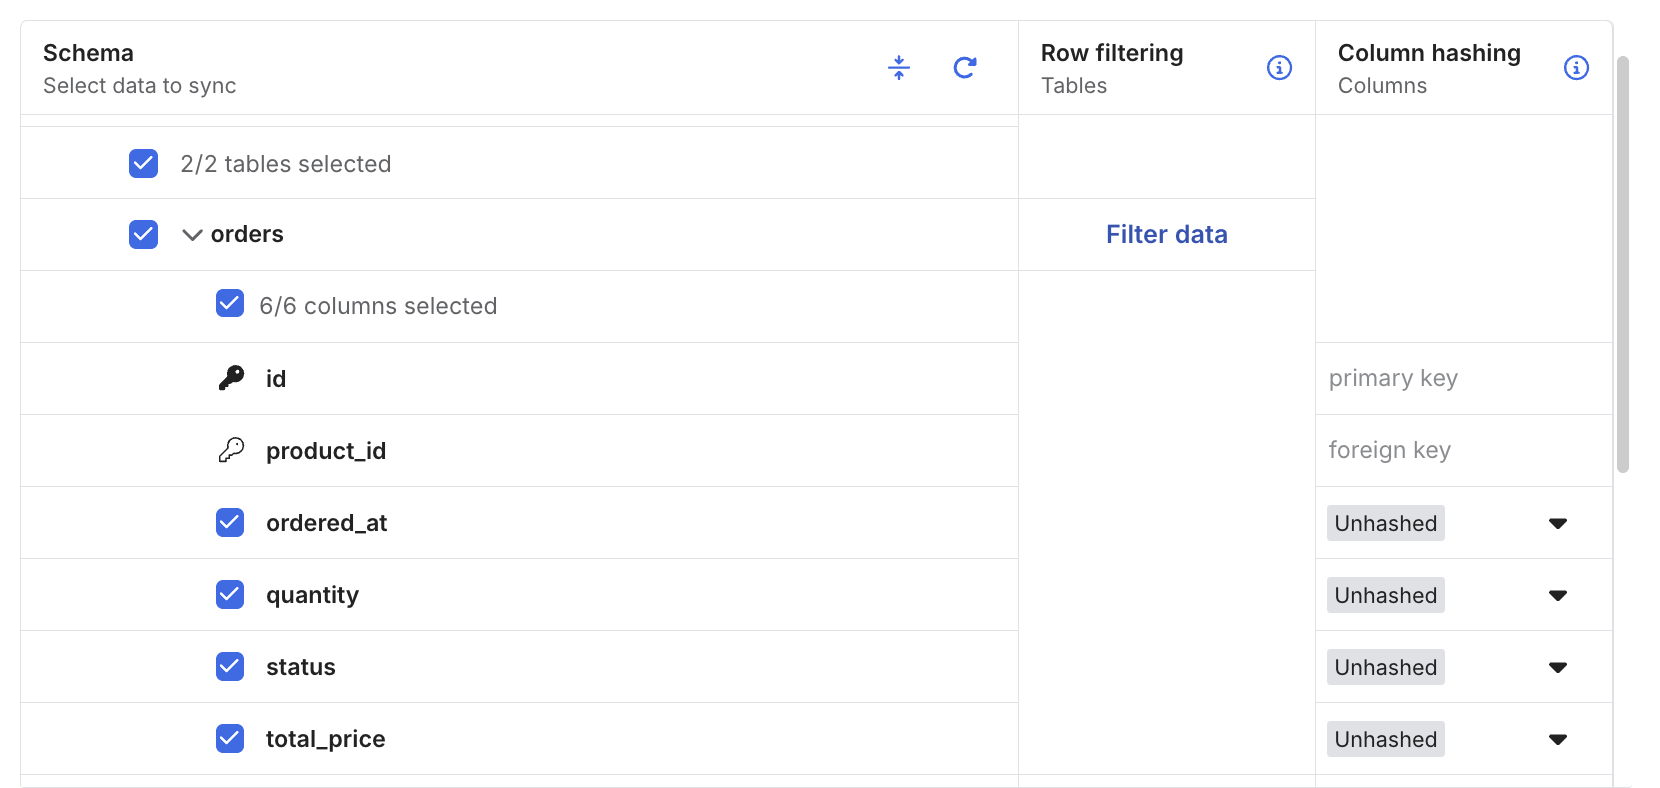Open Column hashing info icon
The height and width of the screenshot is (788, 1660).
tap(1576, 67)
